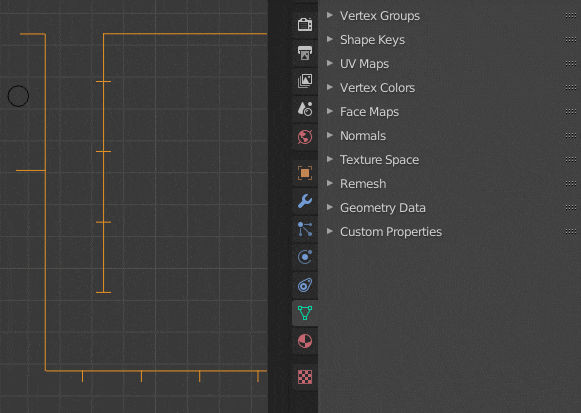
Task: Click the Vertex Colors panel grip handle
Action: [571, 87]
